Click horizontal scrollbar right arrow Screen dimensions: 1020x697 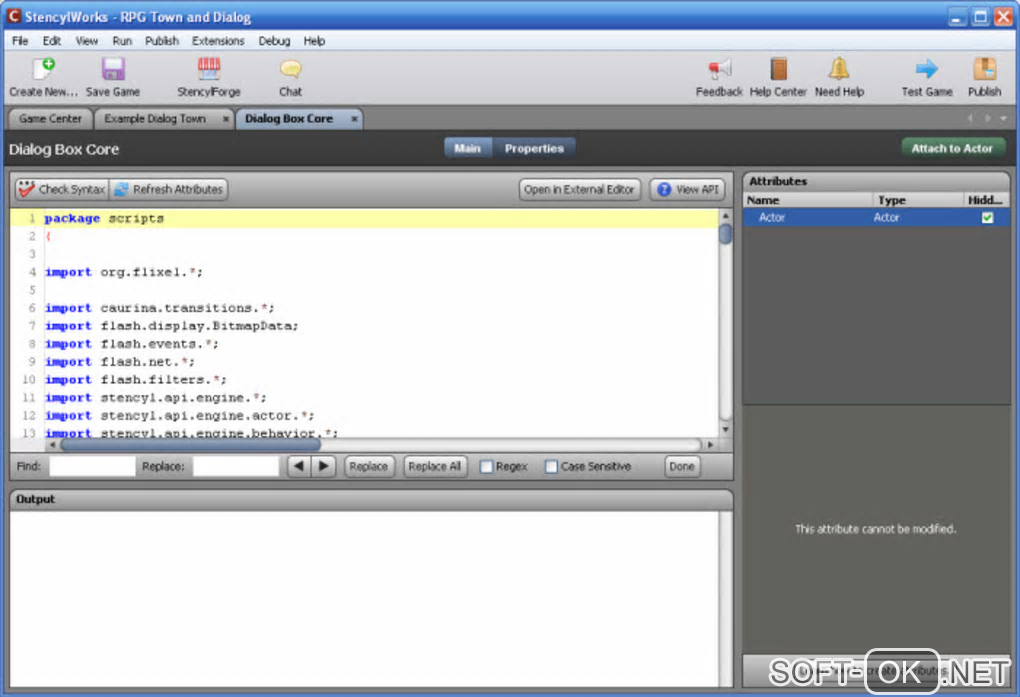pos(710,444)
